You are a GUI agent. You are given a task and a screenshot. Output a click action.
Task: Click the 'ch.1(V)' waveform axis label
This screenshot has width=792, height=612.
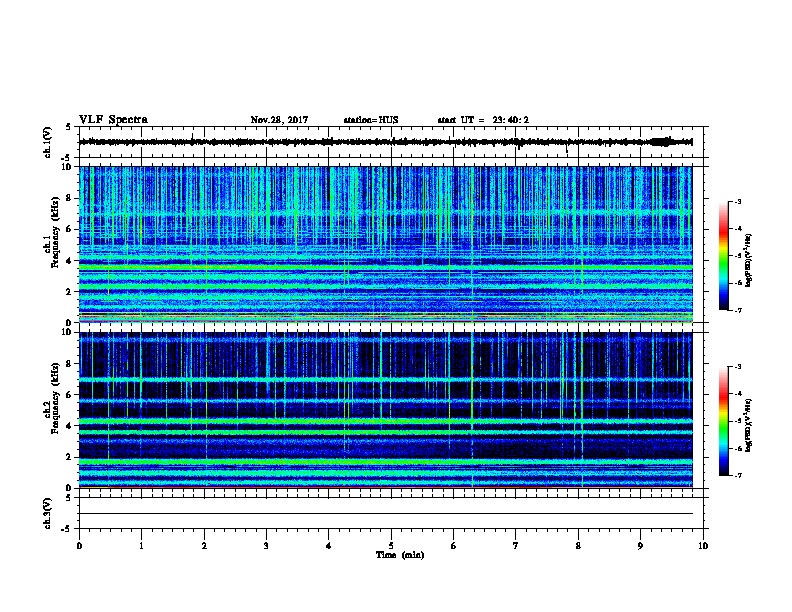point(48,142)
